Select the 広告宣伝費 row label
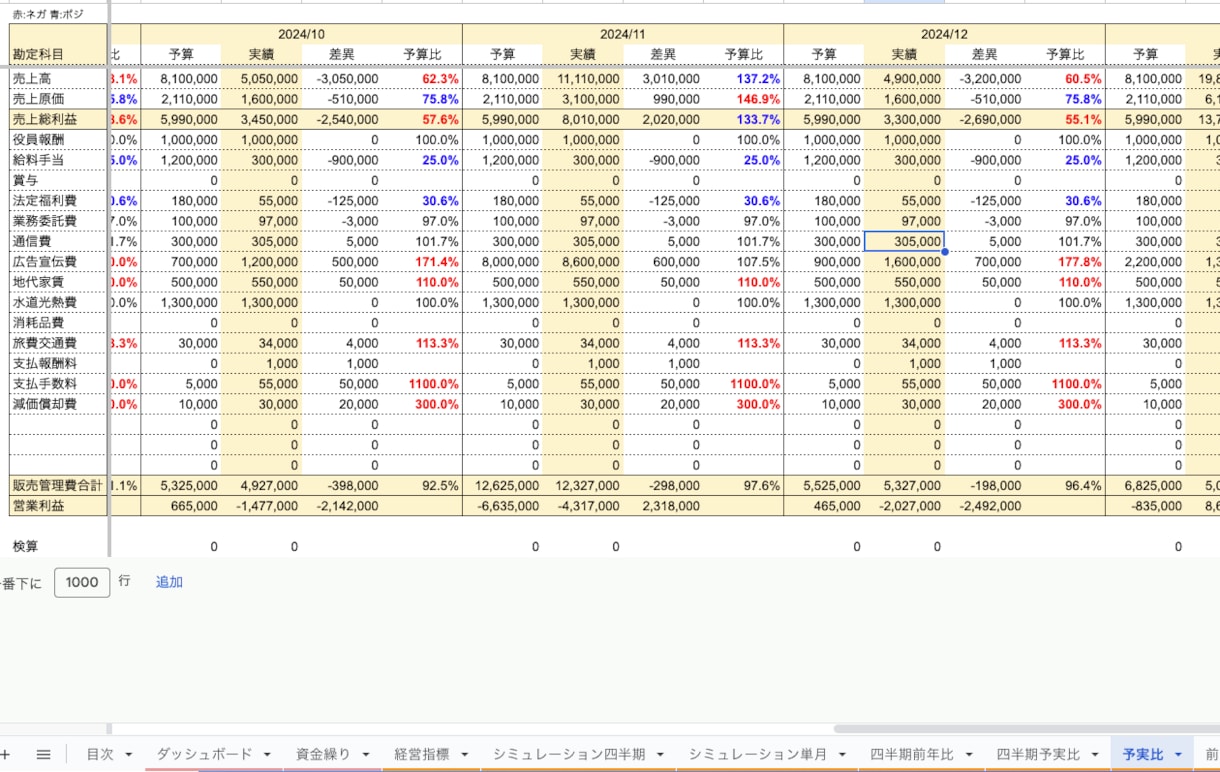The width and height of the screenshot is (1220, 772). pos(57,261)
